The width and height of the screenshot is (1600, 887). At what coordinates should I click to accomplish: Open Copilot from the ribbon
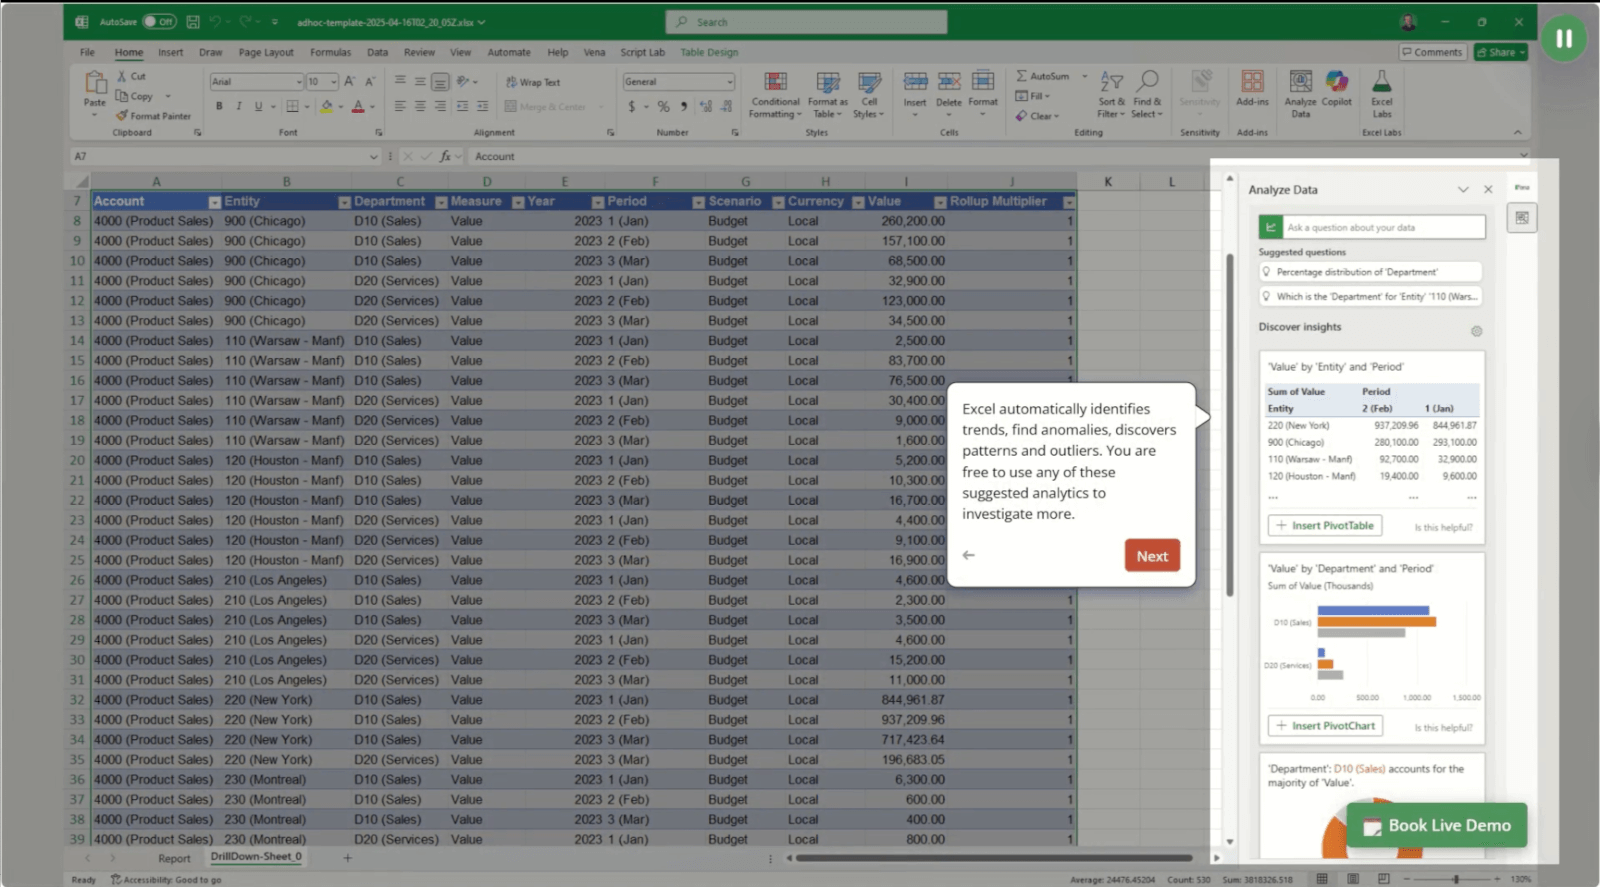point(1337,88)
